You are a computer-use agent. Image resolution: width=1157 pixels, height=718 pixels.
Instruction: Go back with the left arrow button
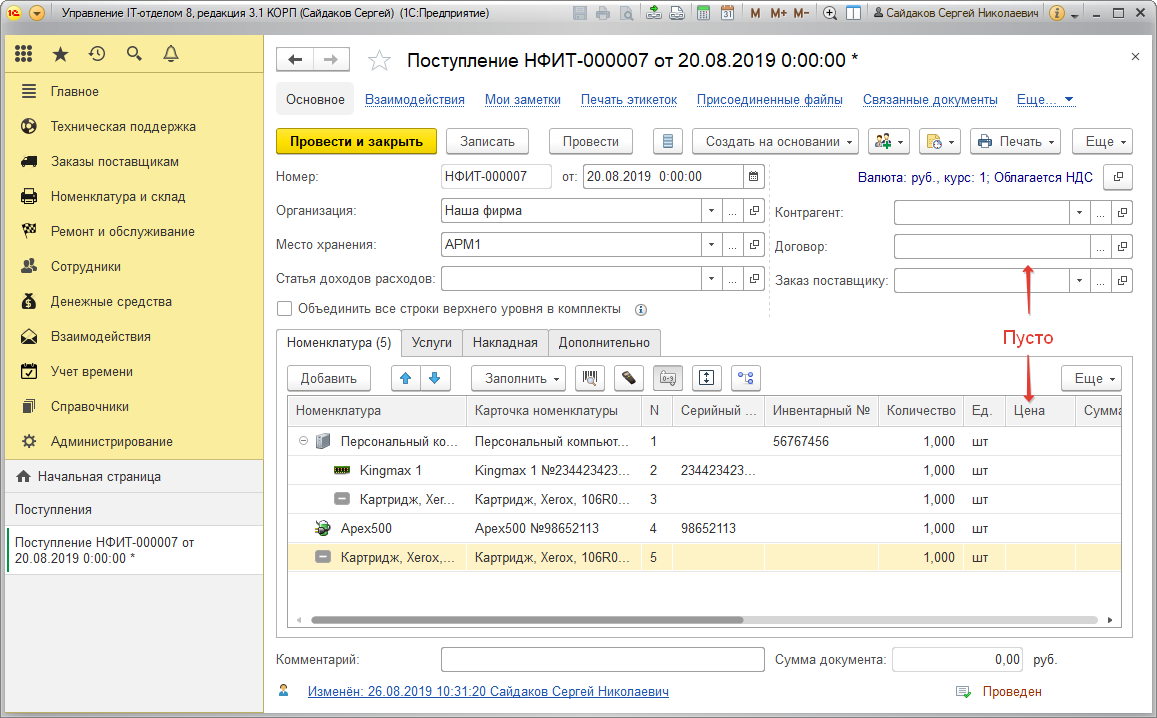(295, 60)
